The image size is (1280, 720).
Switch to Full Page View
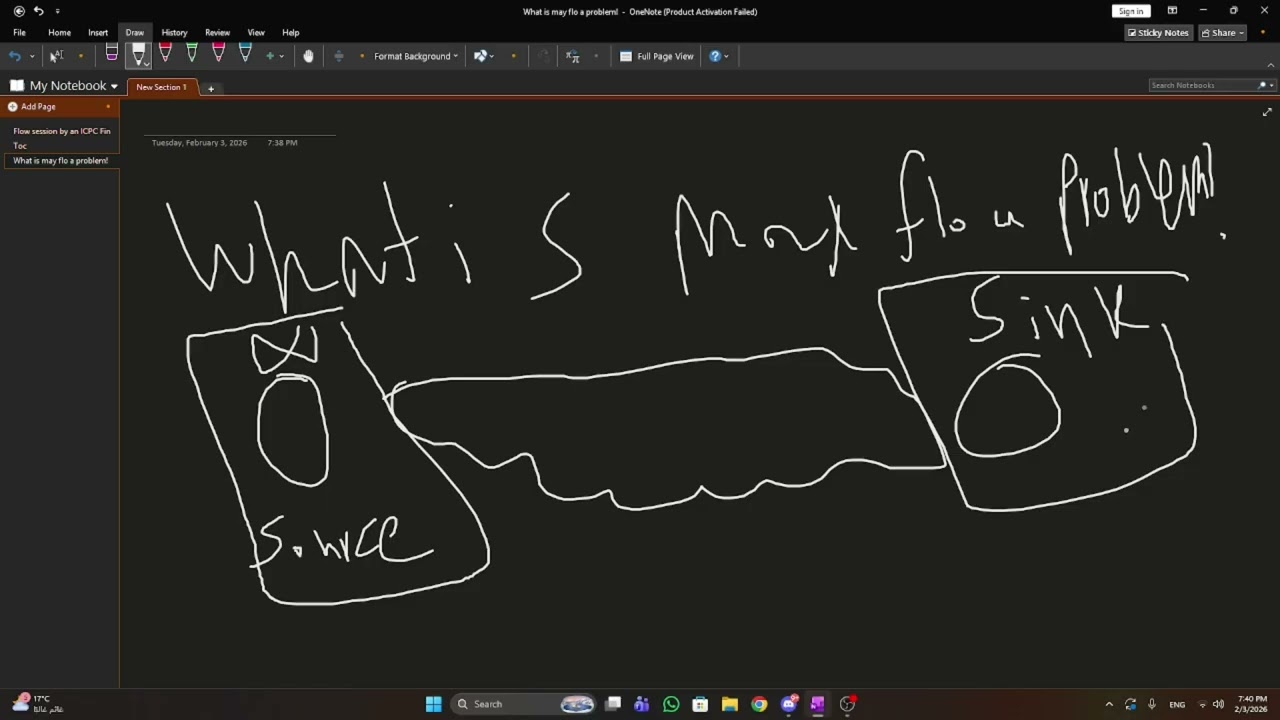coord(657,56)
